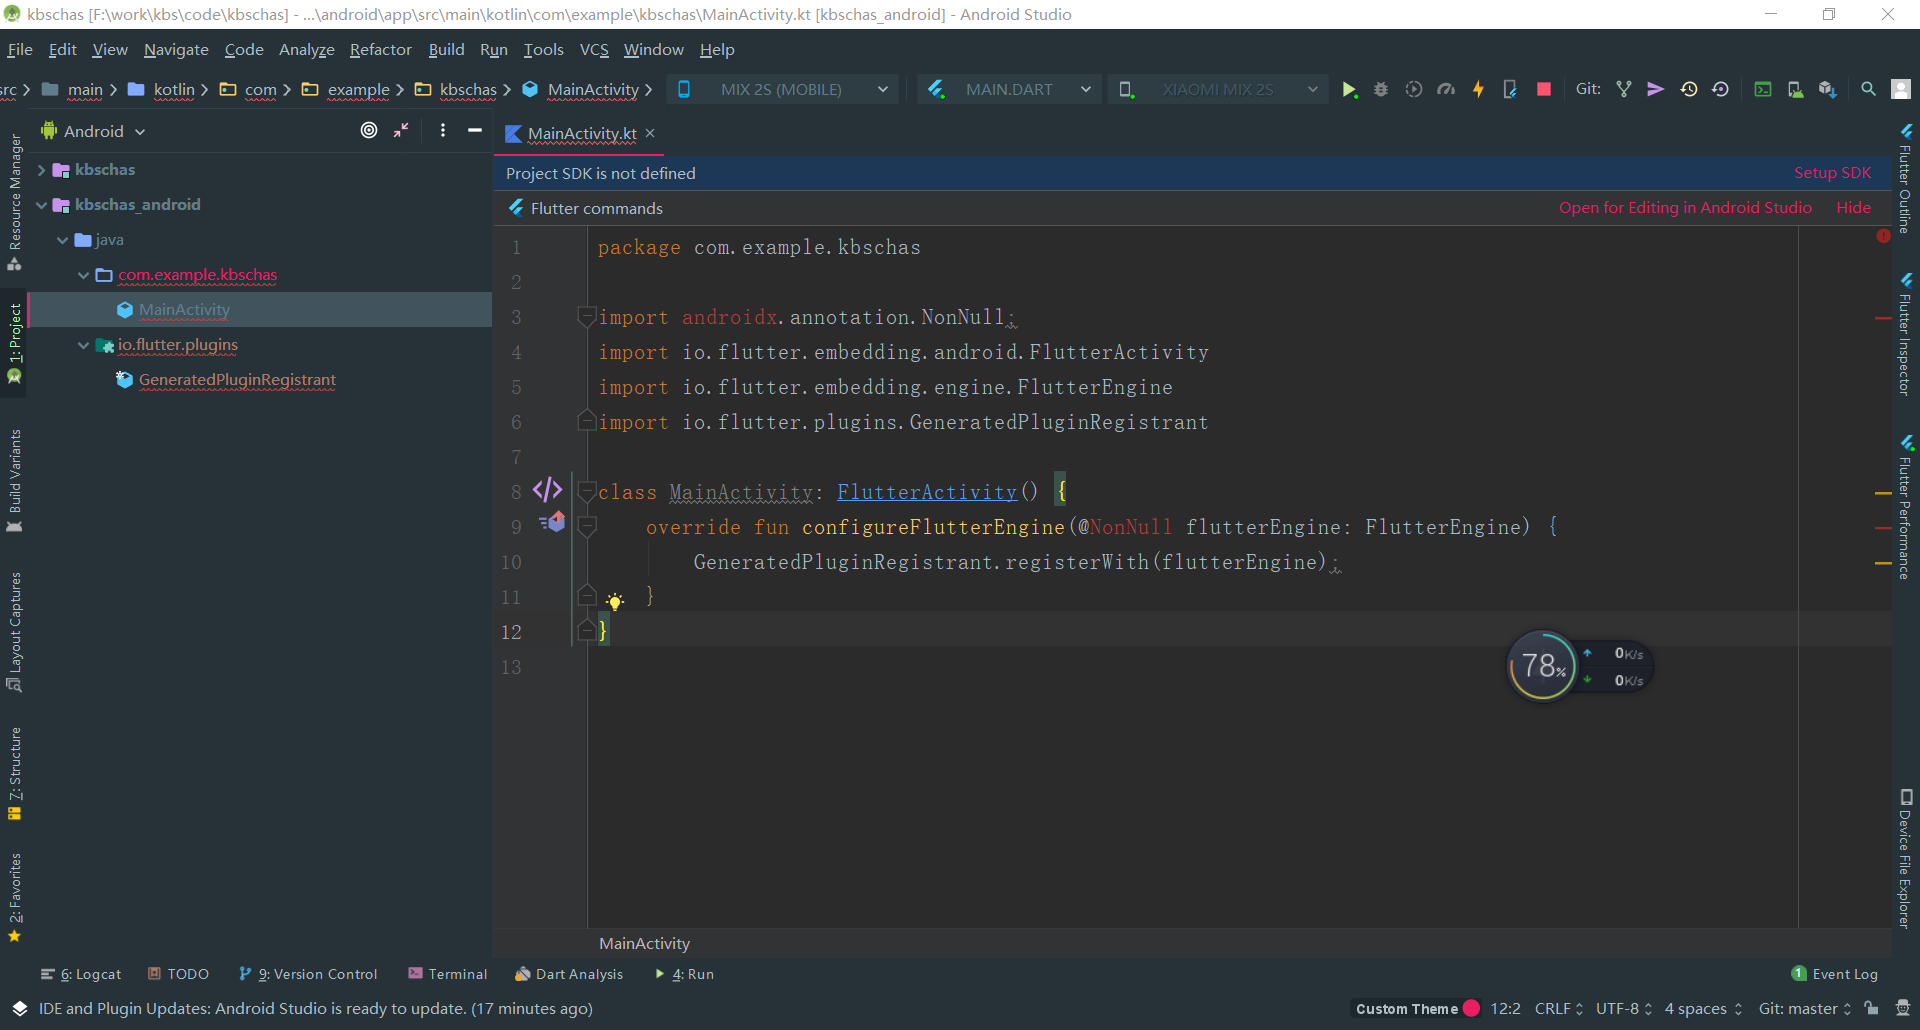Screen dimensions: 1920x1030
Task: Open 4 spaces indent settings
Action: coord(1703,1008)
